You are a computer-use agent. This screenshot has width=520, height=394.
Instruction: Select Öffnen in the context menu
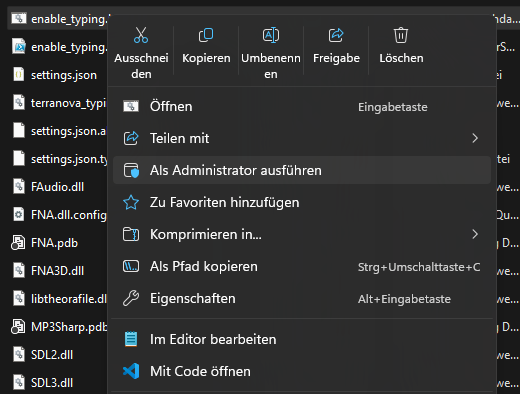(302, 107)
